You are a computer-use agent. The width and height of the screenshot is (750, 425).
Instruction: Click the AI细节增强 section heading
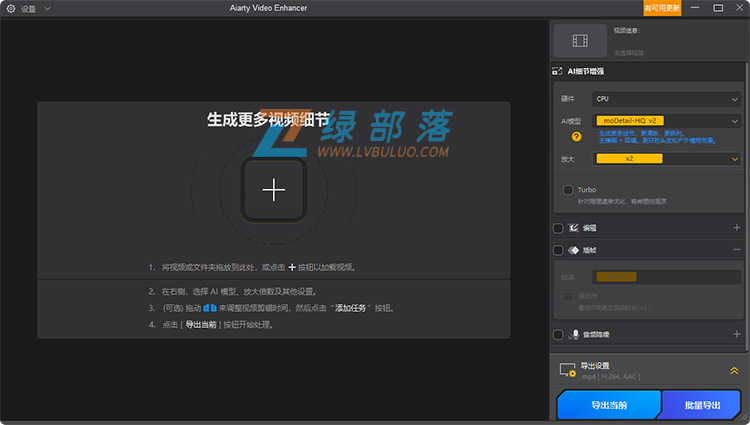(585, 71)
